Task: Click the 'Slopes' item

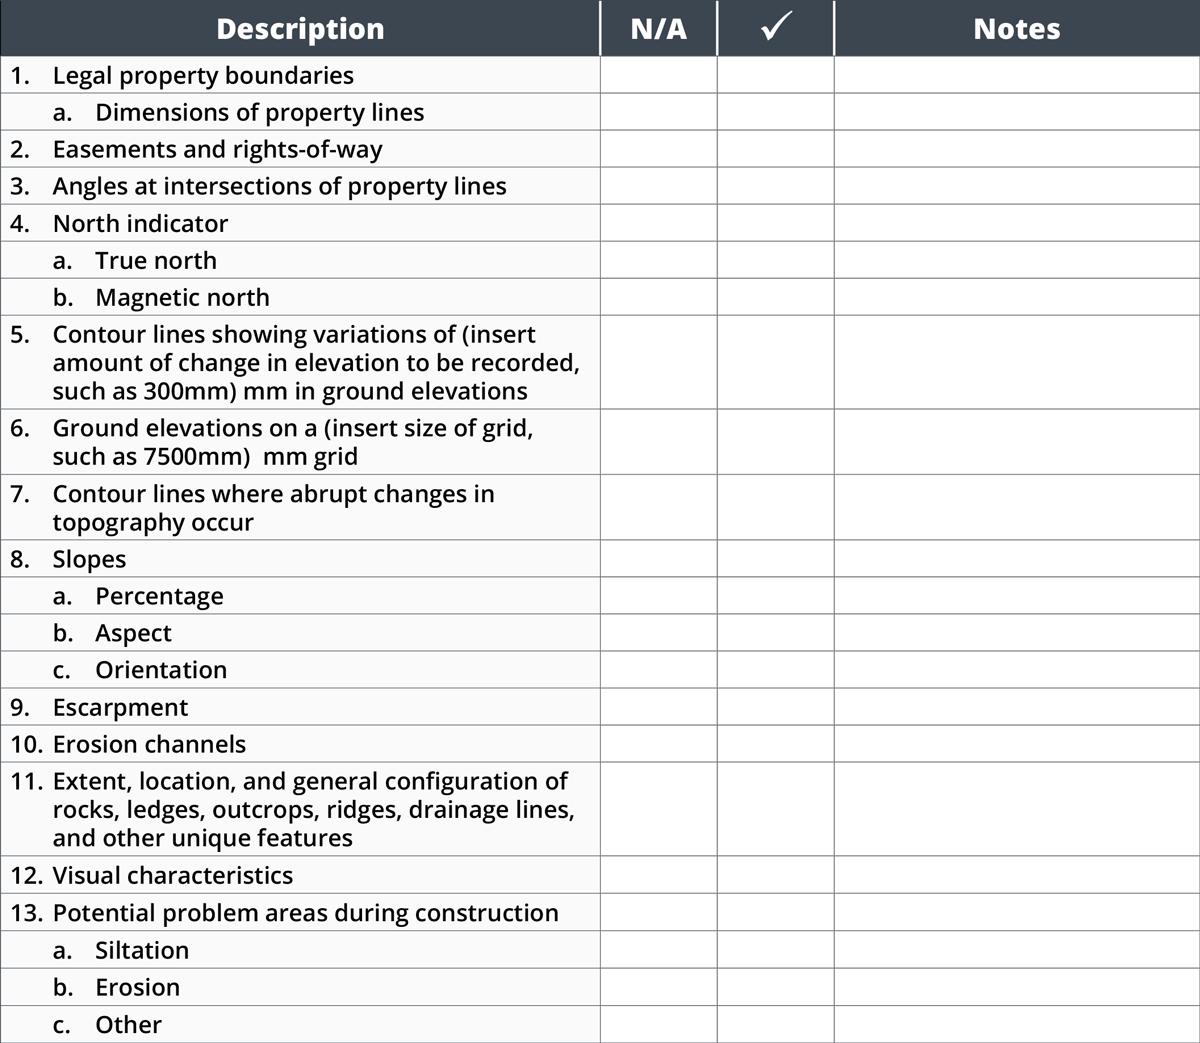Action: (89, 559)
